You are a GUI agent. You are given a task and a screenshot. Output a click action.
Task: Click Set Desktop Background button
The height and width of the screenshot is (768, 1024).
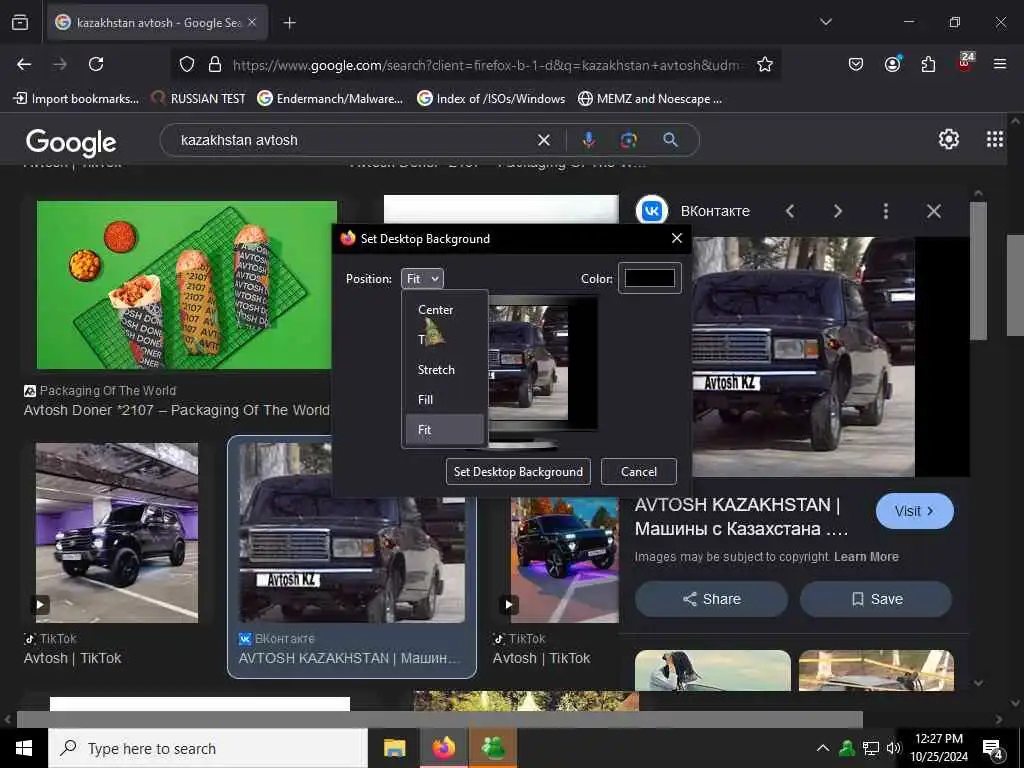coord(518,472)
